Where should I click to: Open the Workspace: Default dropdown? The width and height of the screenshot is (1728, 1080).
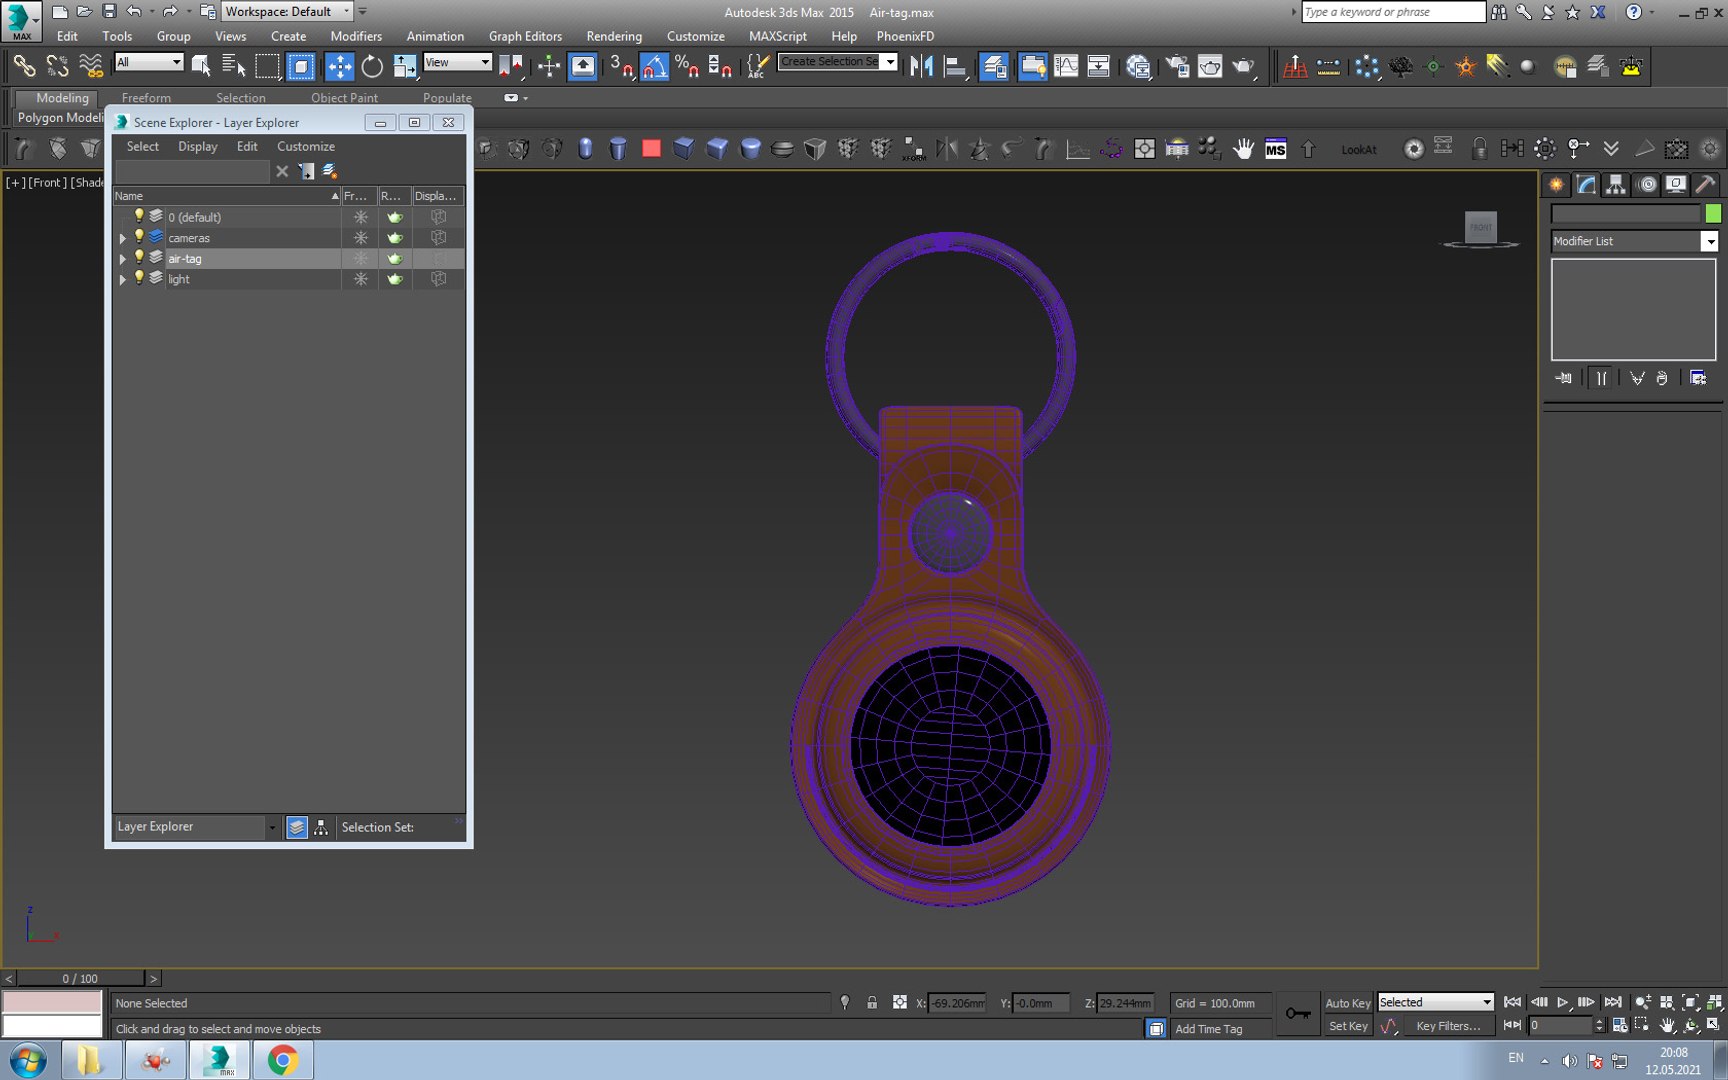tap(287, 12)
